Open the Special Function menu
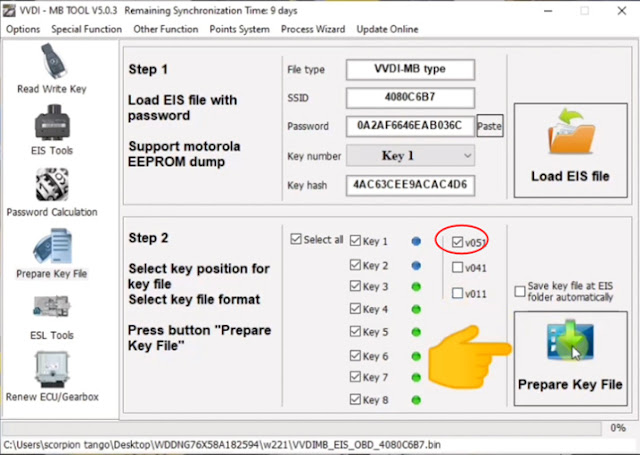Image resolution: width=640 pixels, height=455 pixels. [87, 29]
